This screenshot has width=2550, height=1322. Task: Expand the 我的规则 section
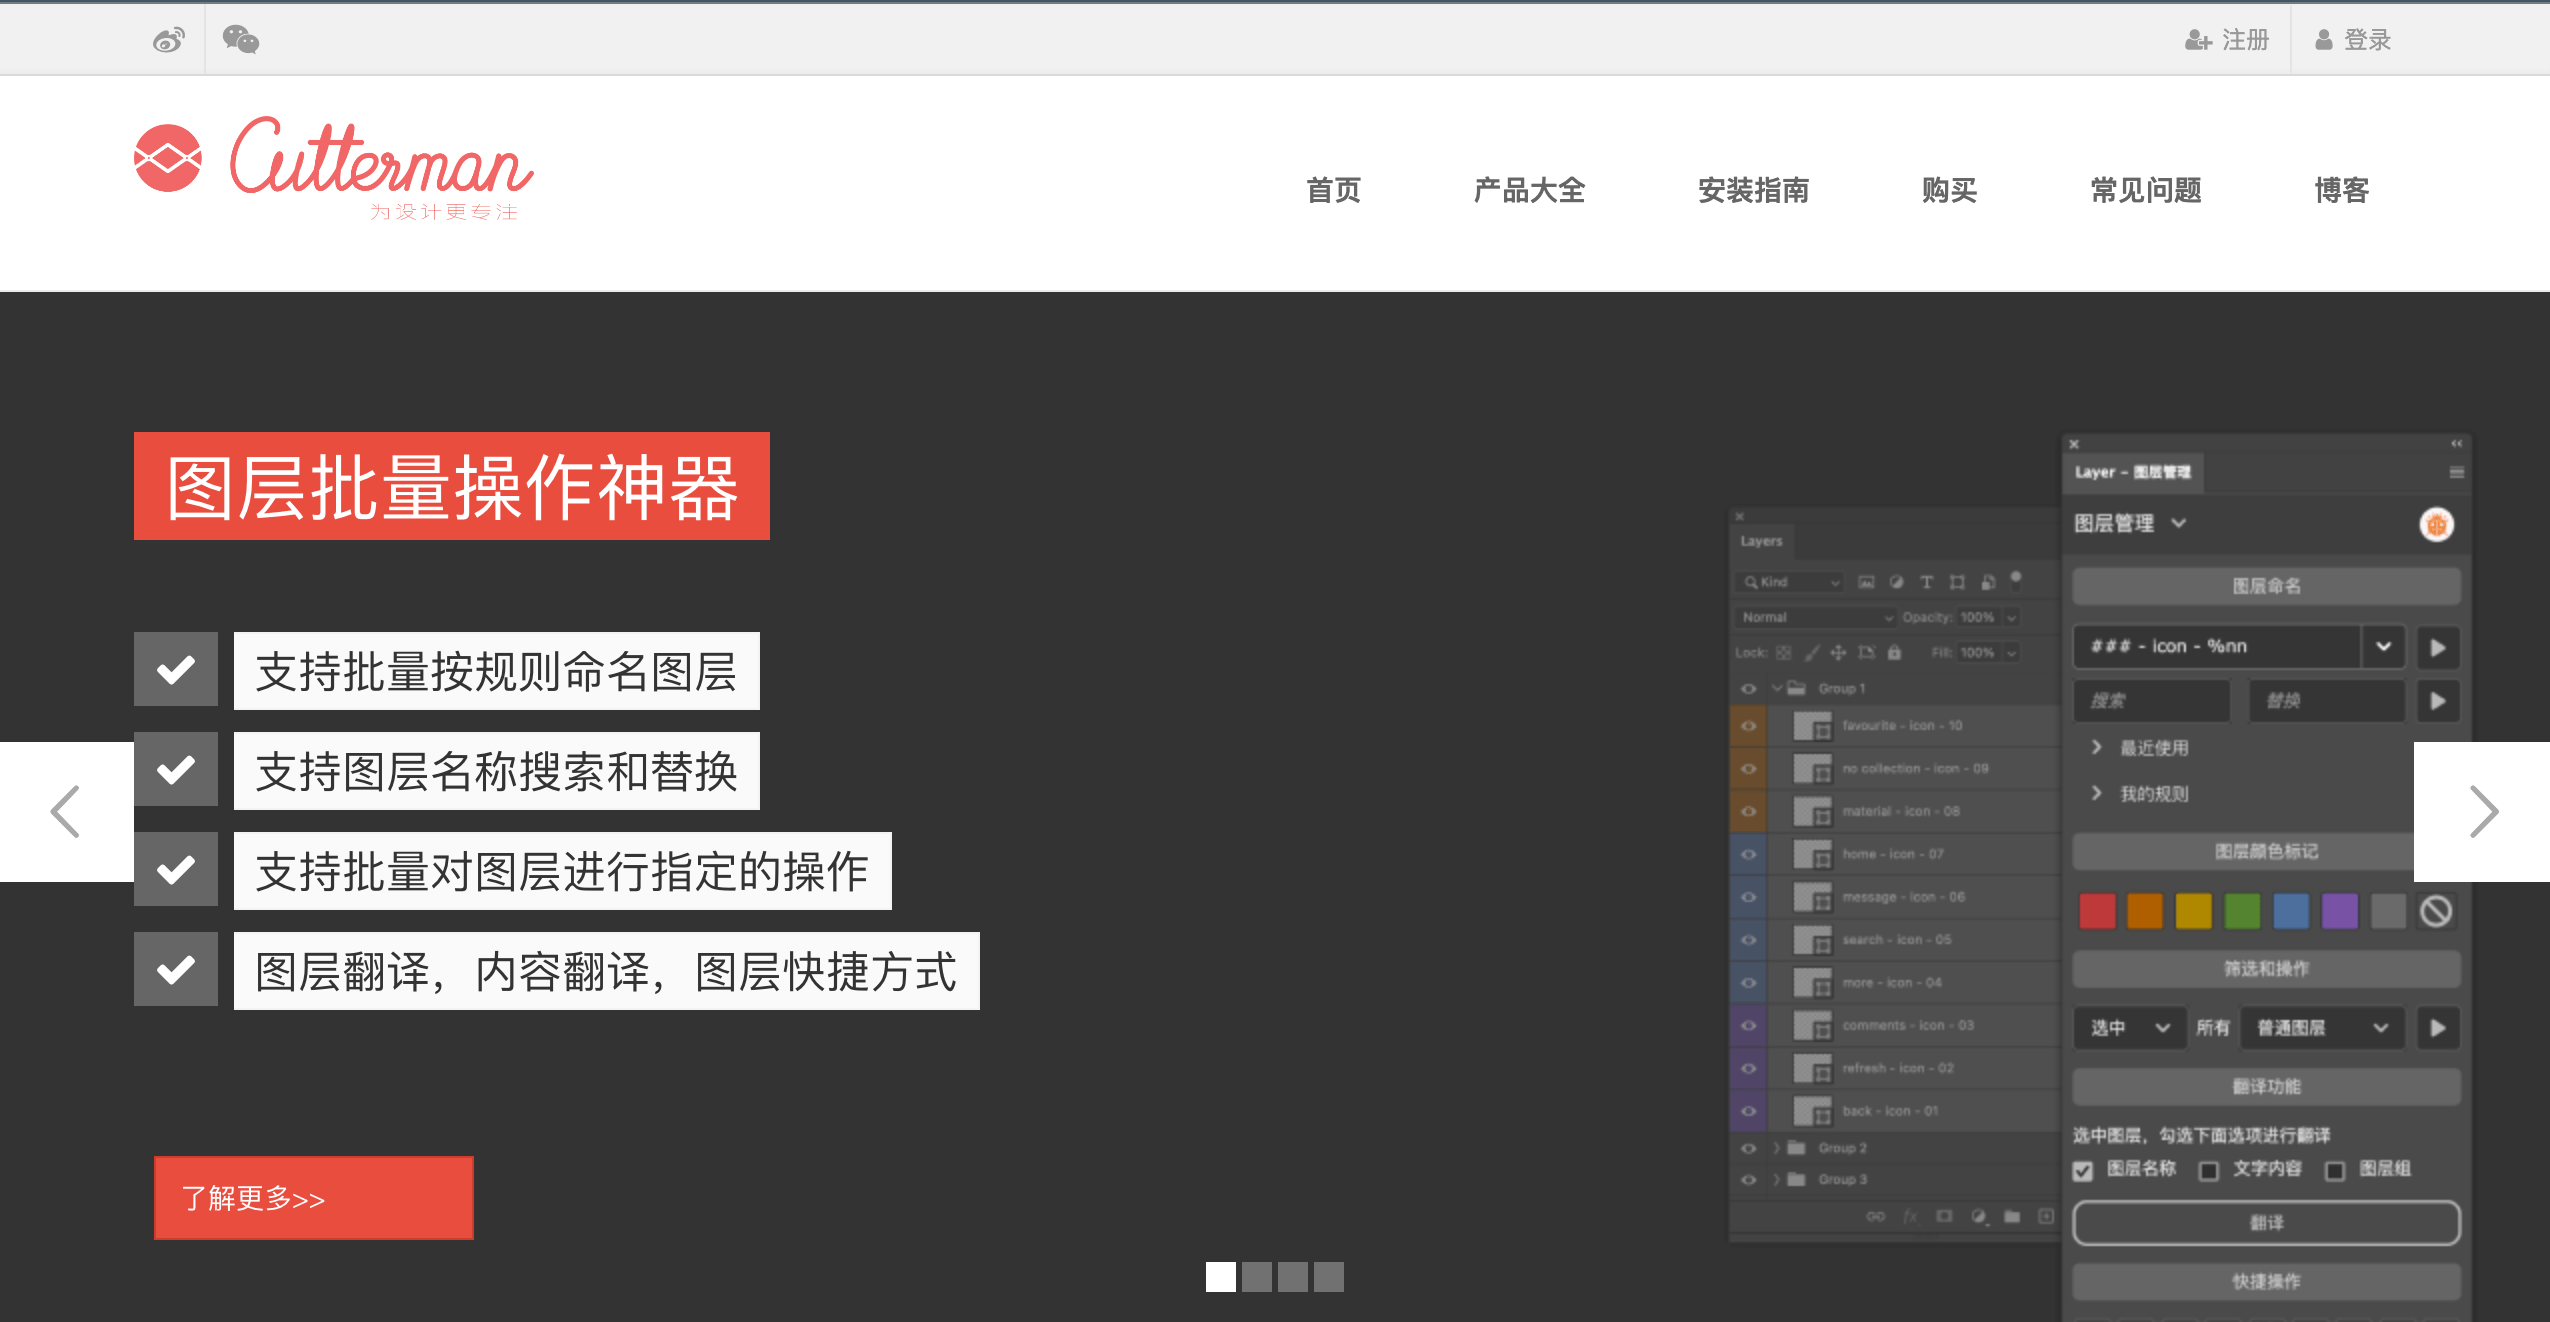pos(2140,793)
